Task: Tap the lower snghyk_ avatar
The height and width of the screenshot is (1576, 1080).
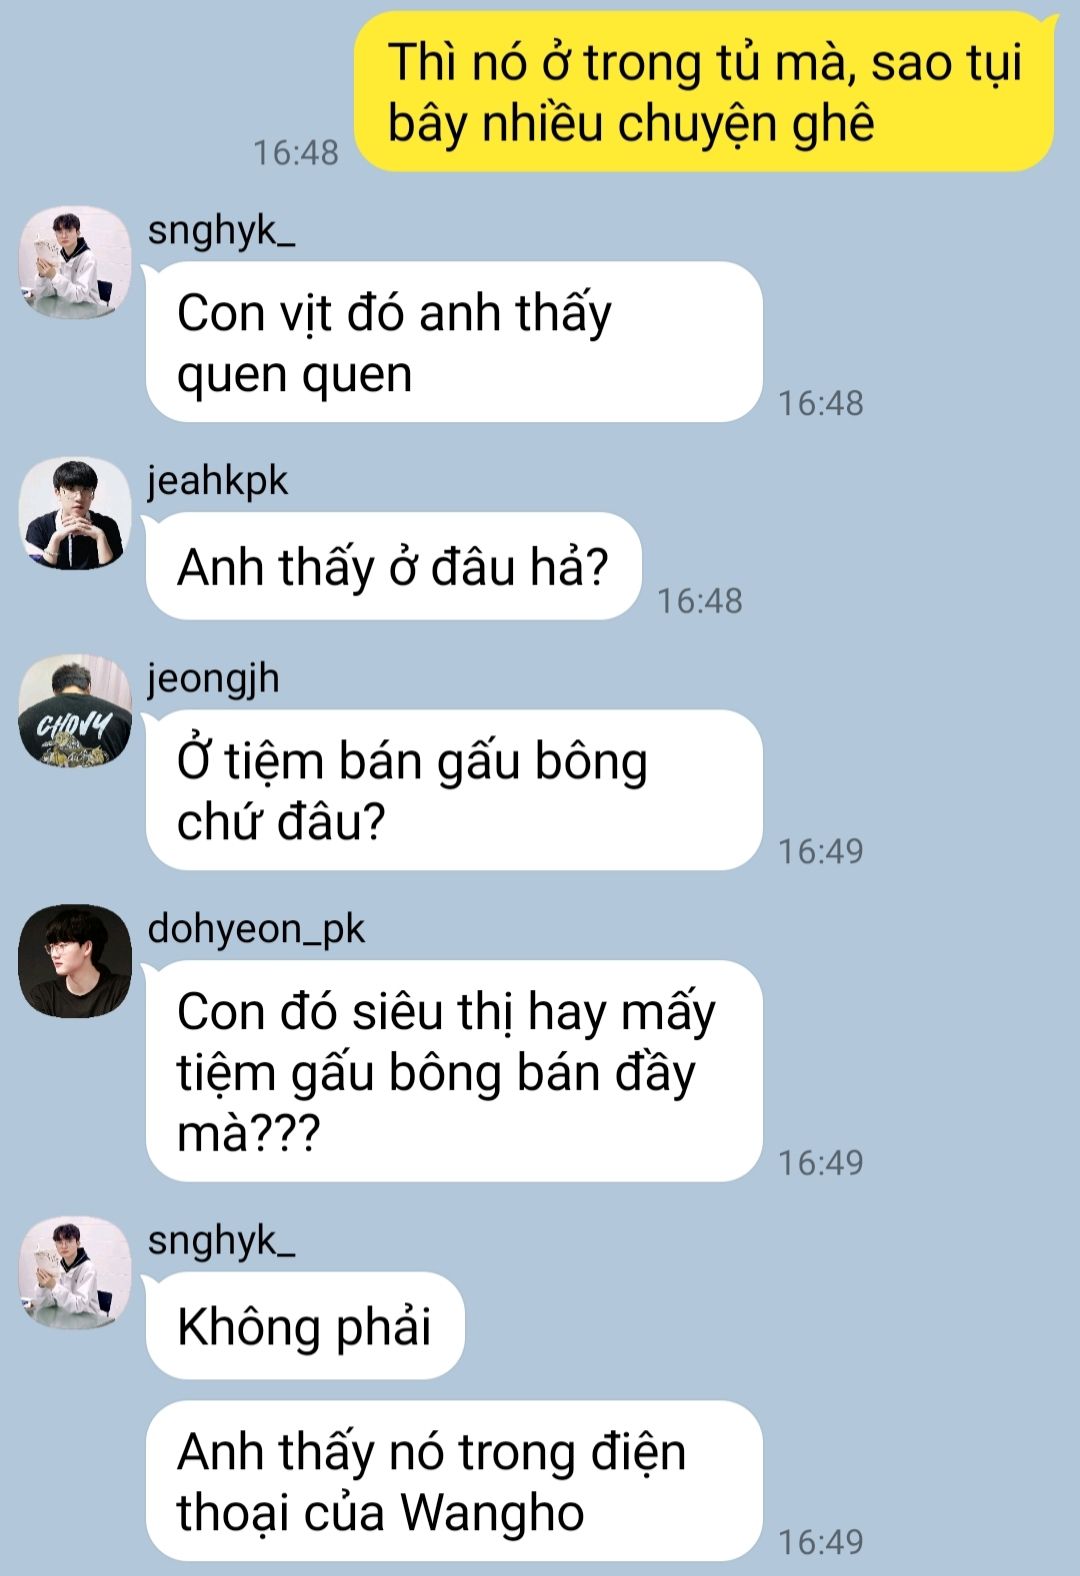Action: coord(75,1273)
